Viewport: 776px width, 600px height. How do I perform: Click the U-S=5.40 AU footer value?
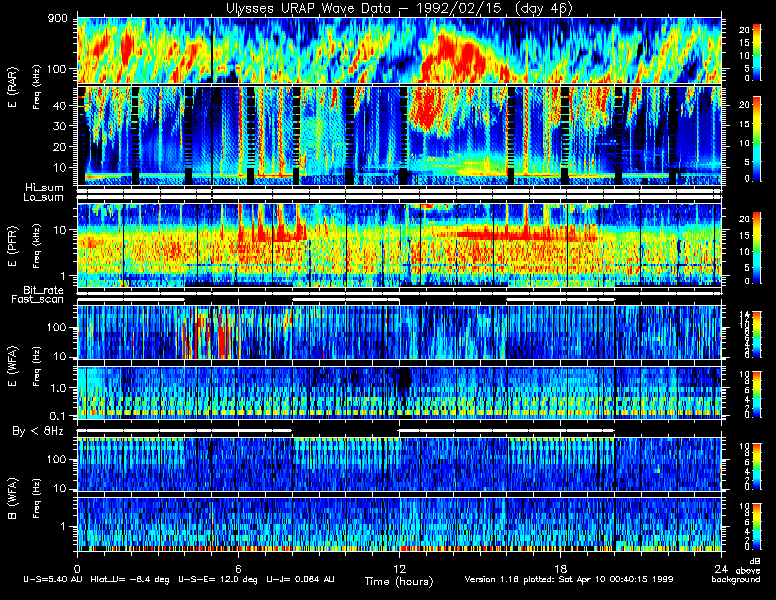[53, 579]
